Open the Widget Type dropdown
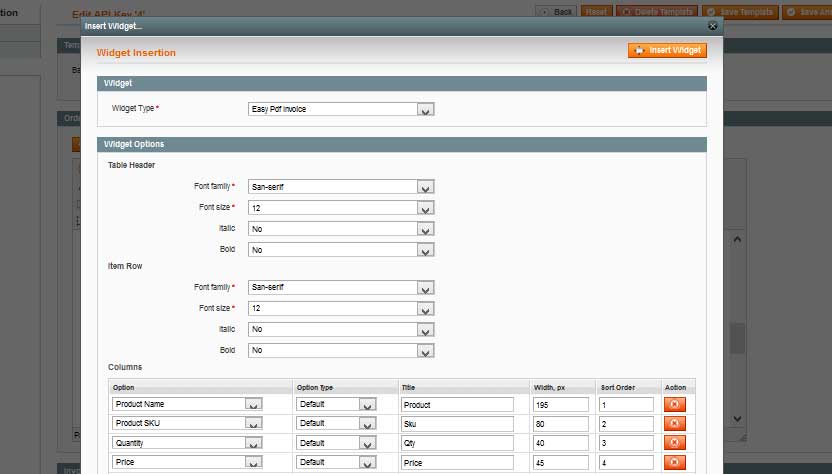Screen dimensions: 832x474 (x=341, y=109)
